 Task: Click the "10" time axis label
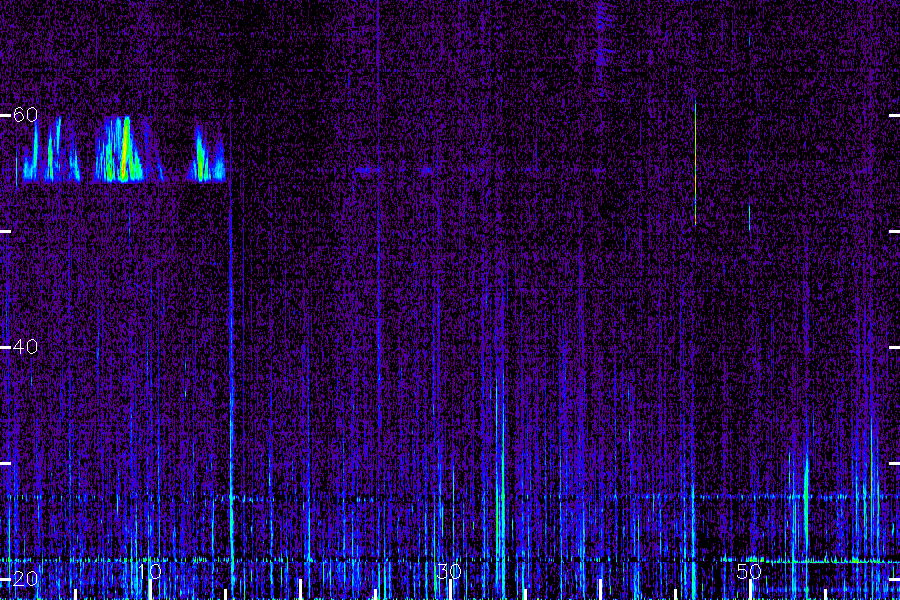pos(150,571)
